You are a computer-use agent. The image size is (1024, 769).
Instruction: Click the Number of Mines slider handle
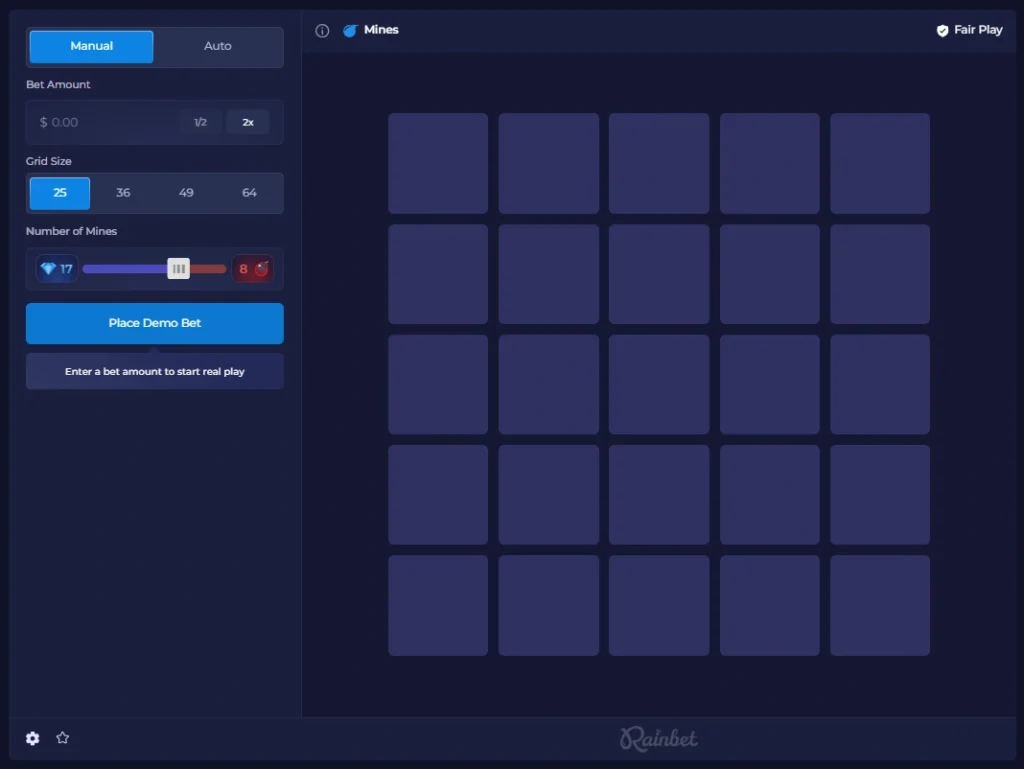(178, 269)
